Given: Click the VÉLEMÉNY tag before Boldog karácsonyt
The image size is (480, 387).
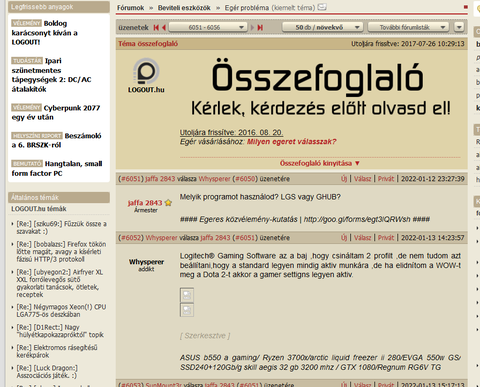Looking at the screenshot, I should pos(27,23).
